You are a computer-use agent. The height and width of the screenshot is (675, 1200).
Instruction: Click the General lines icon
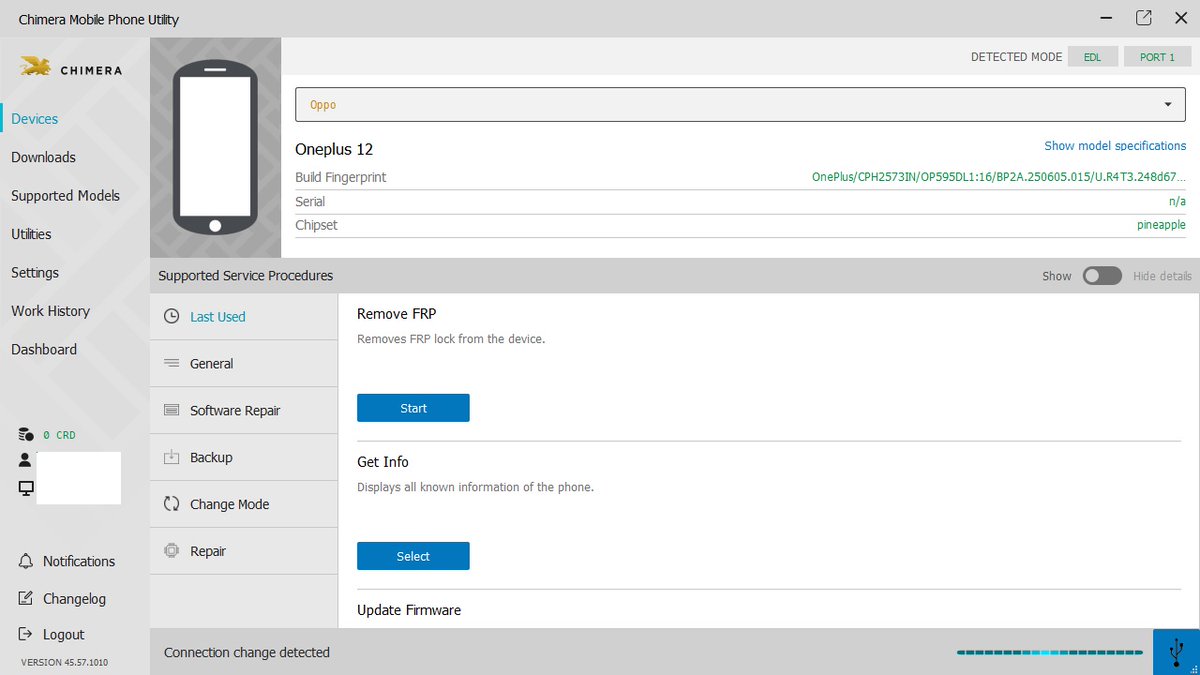tap(171, 363)
